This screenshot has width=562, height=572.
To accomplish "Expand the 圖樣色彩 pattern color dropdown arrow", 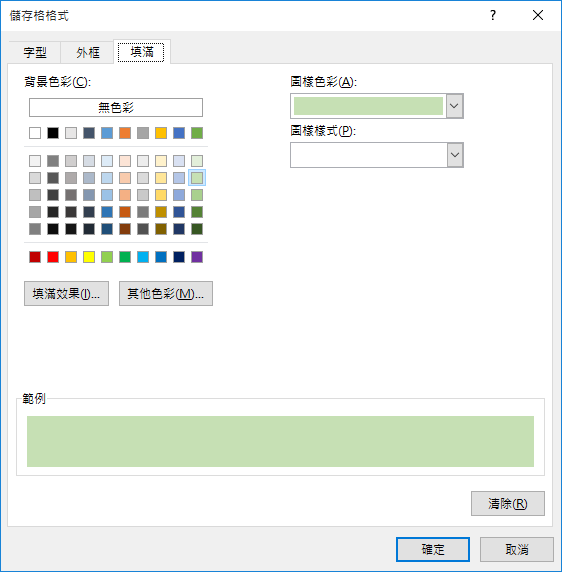I will [x=454, y=106].
